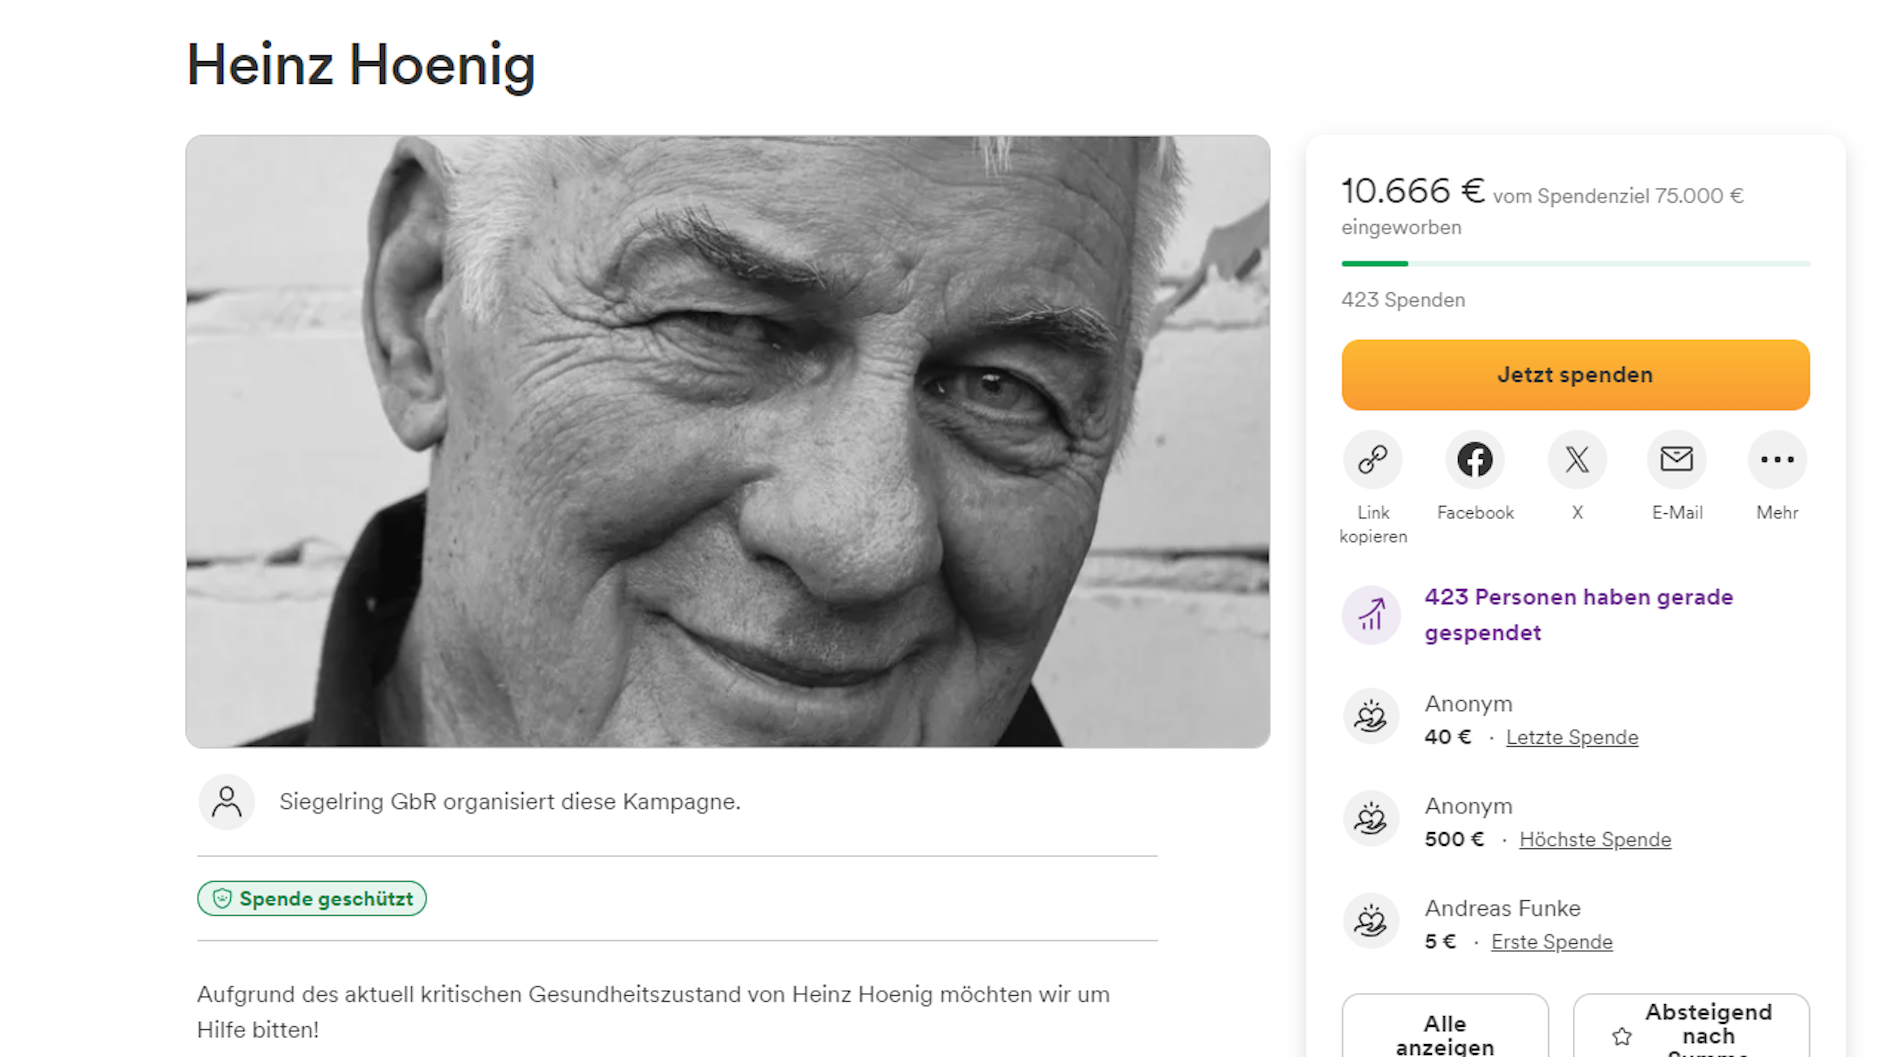1880x1057 pixels.
Task: Click the 40 € anonymous donor icon
Action: pyautogui.click(x=1370, y=717)
